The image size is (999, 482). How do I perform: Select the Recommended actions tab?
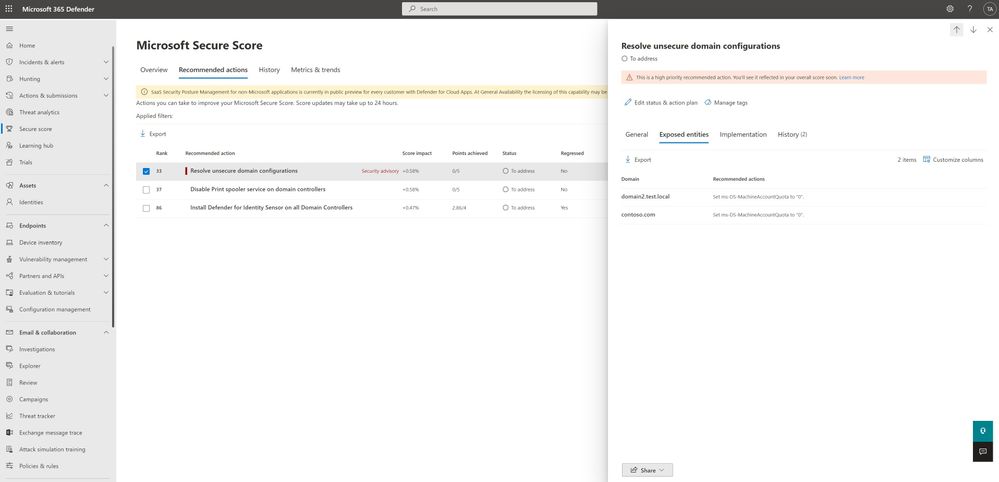tap(213, 70)
